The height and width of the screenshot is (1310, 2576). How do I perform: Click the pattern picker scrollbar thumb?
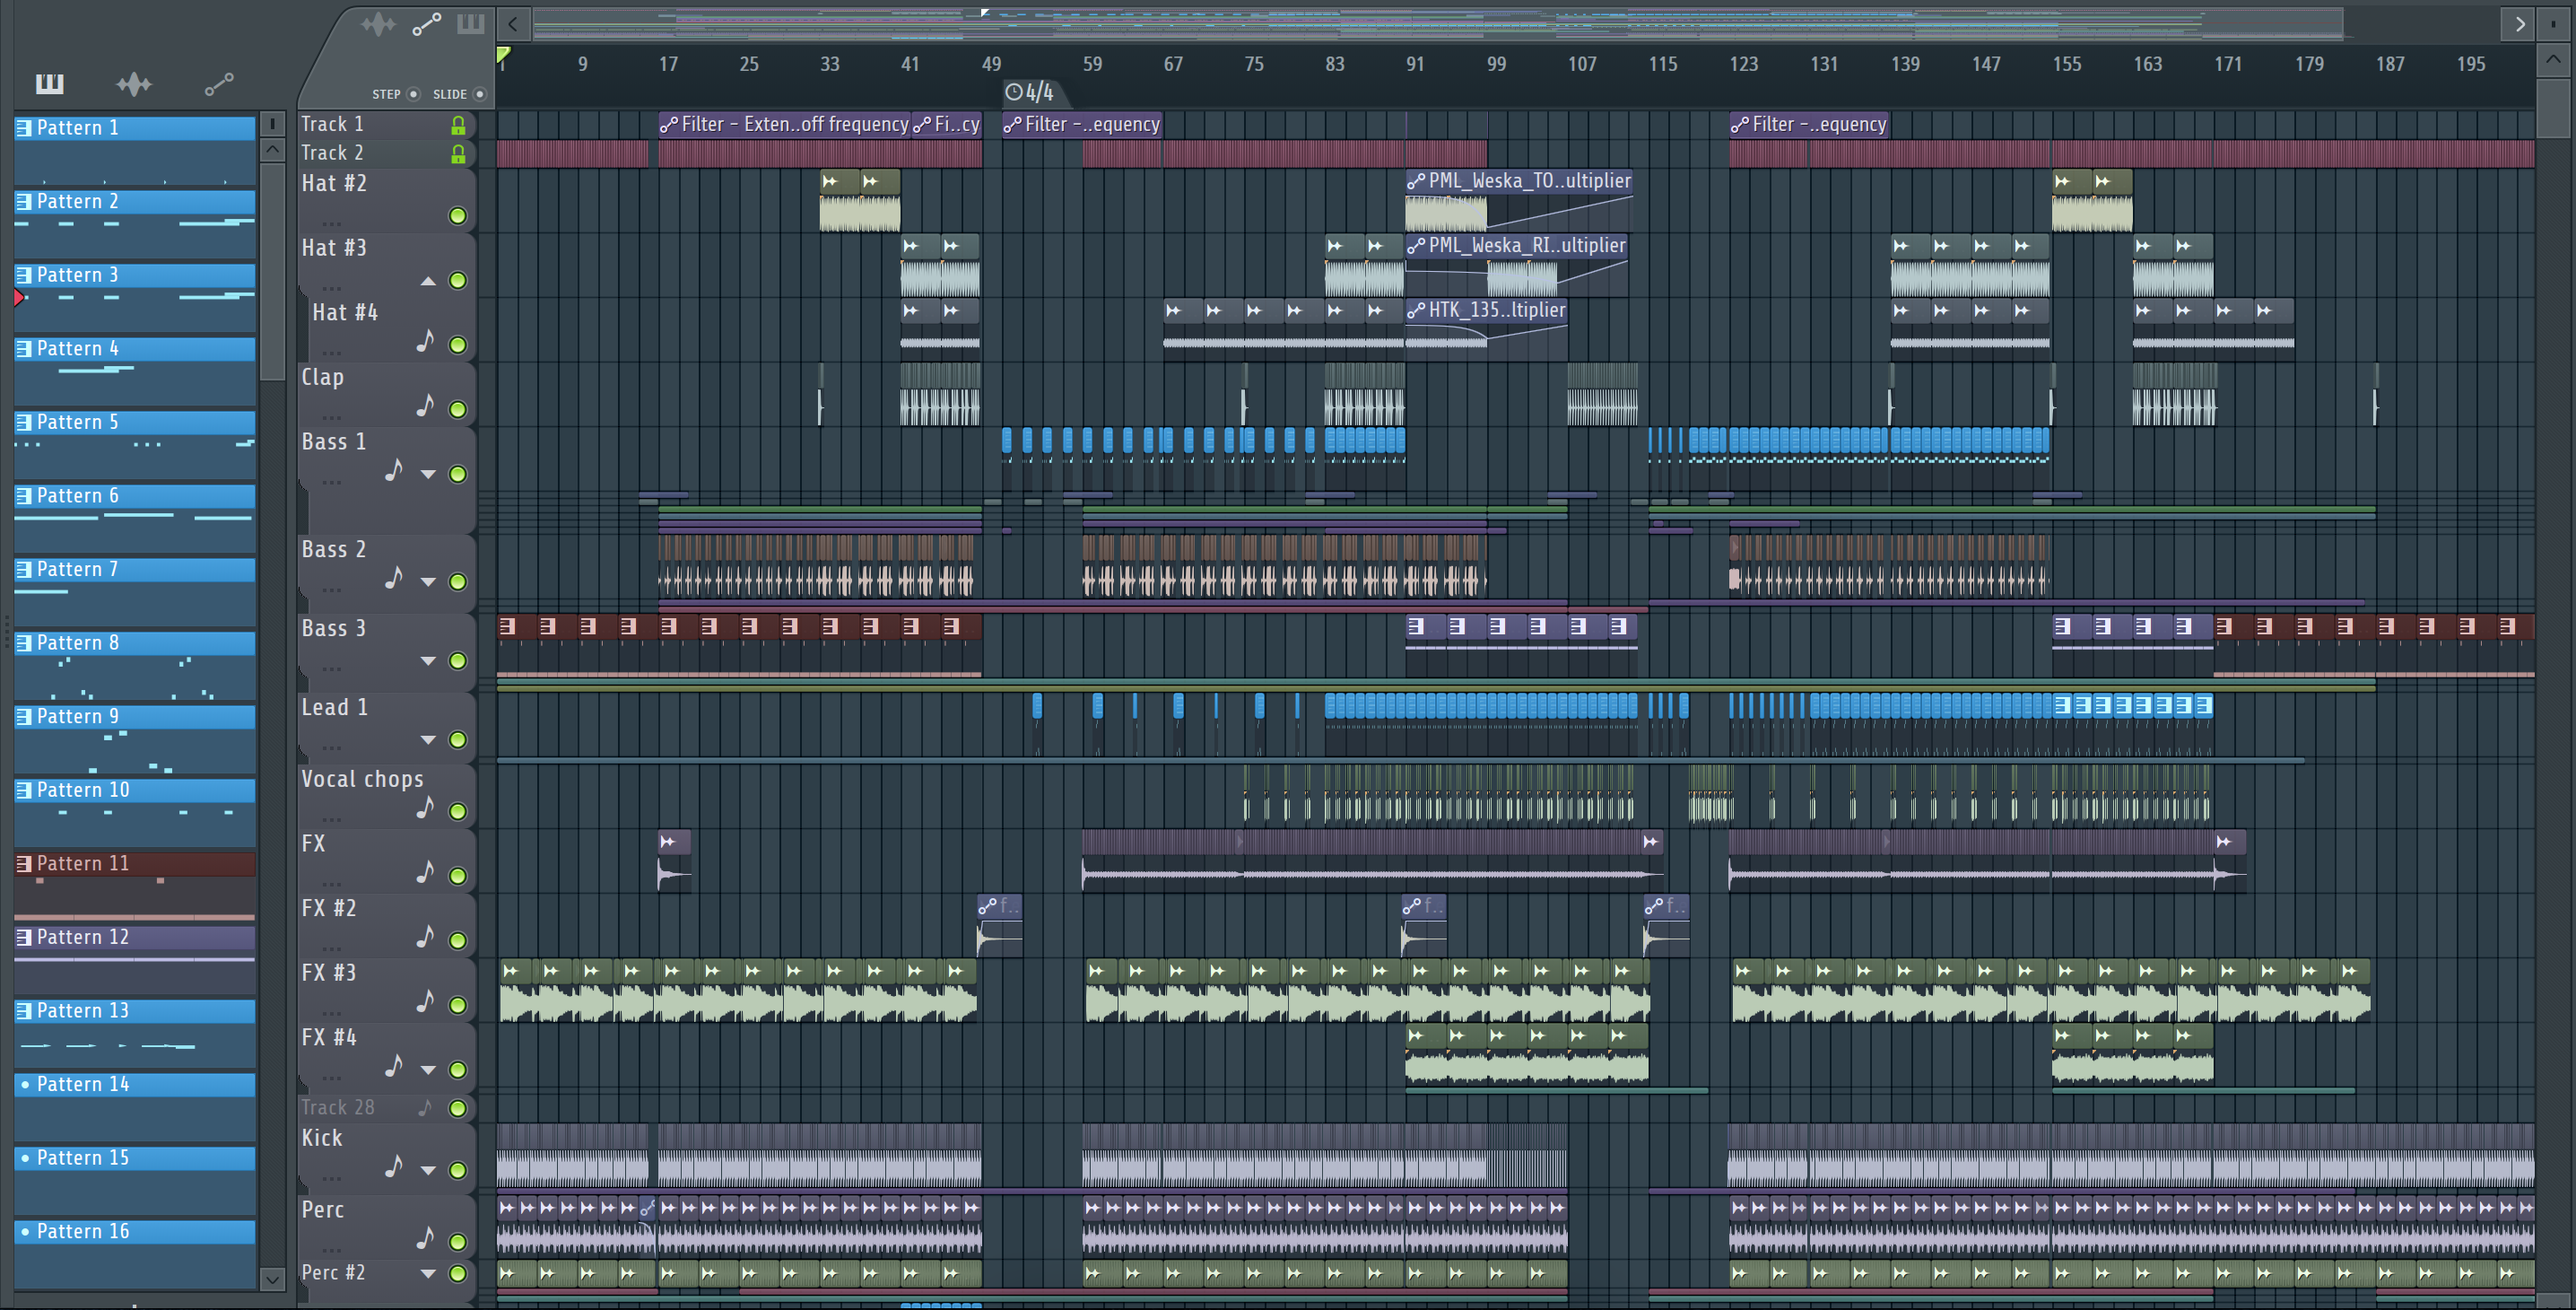click(272, 270)
